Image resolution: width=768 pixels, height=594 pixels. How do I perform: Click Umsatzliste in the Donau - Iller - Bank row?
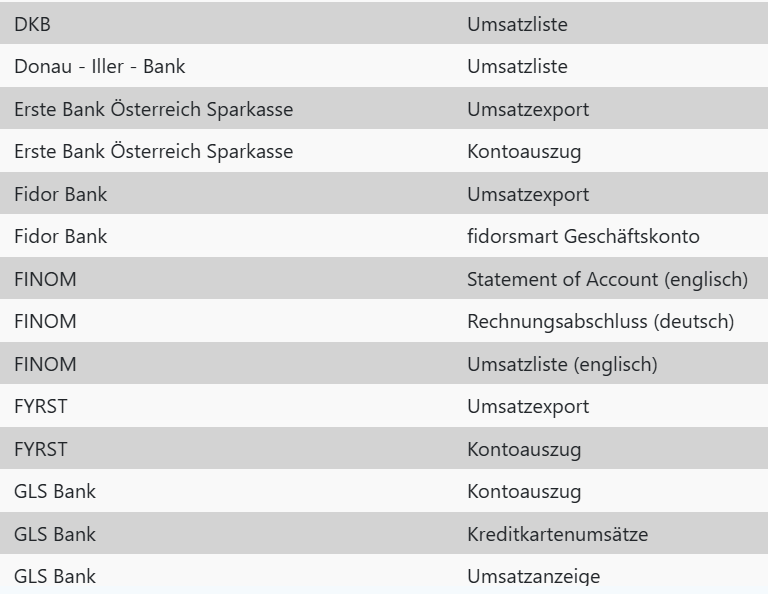(517, 67)
